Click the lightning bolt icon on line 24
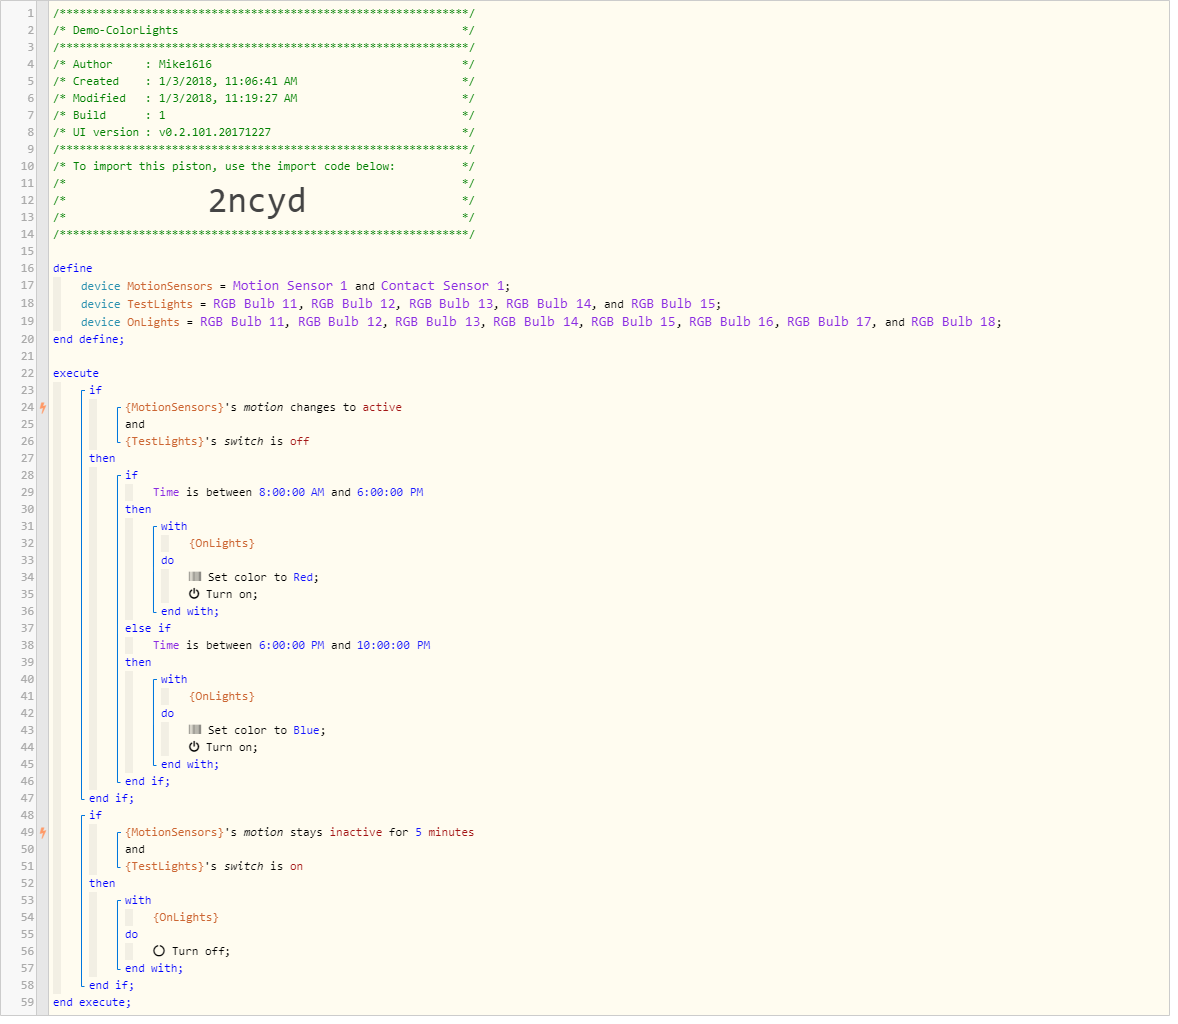 pos(43,410)
